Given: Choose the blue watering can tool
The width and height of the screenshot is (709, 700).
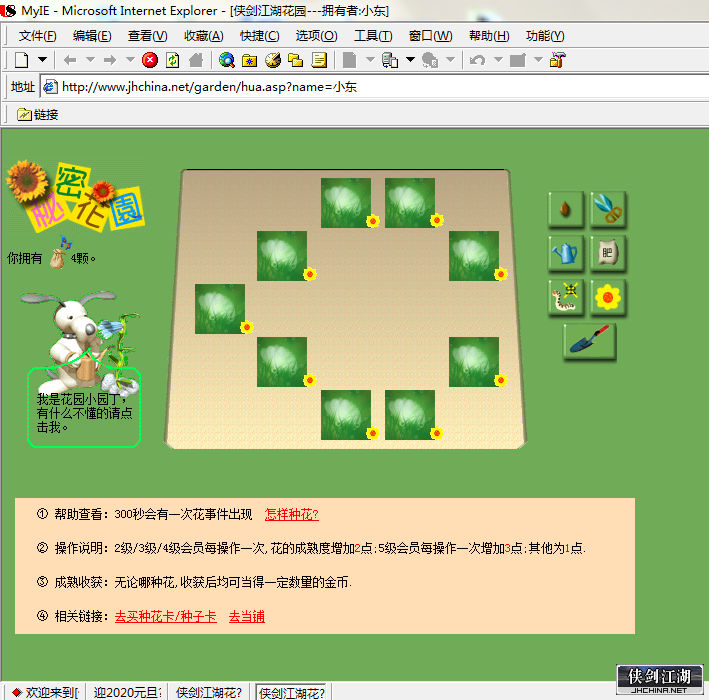Looking at the screenshot, I should click(x=566, y=253).
